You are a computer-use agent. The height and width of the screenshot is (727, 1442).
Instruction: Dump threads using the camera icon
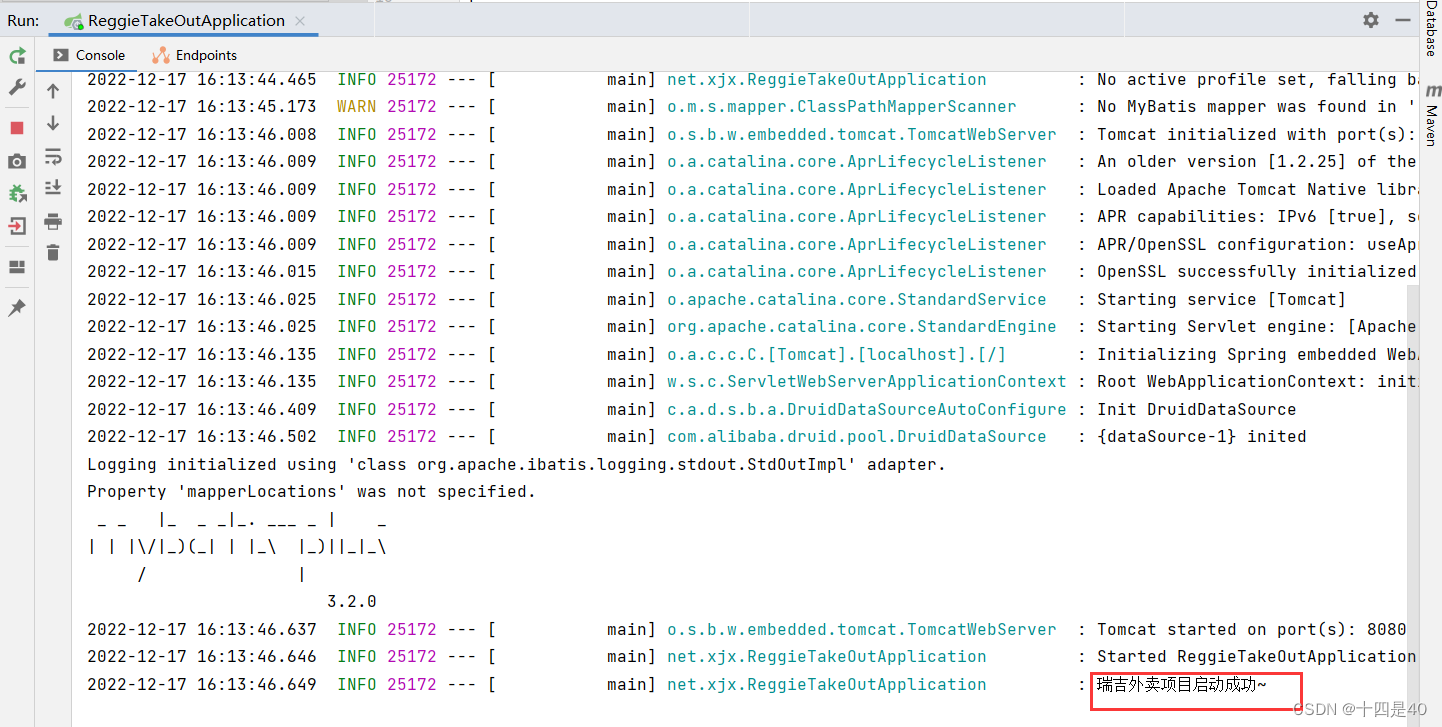point(17,161)
